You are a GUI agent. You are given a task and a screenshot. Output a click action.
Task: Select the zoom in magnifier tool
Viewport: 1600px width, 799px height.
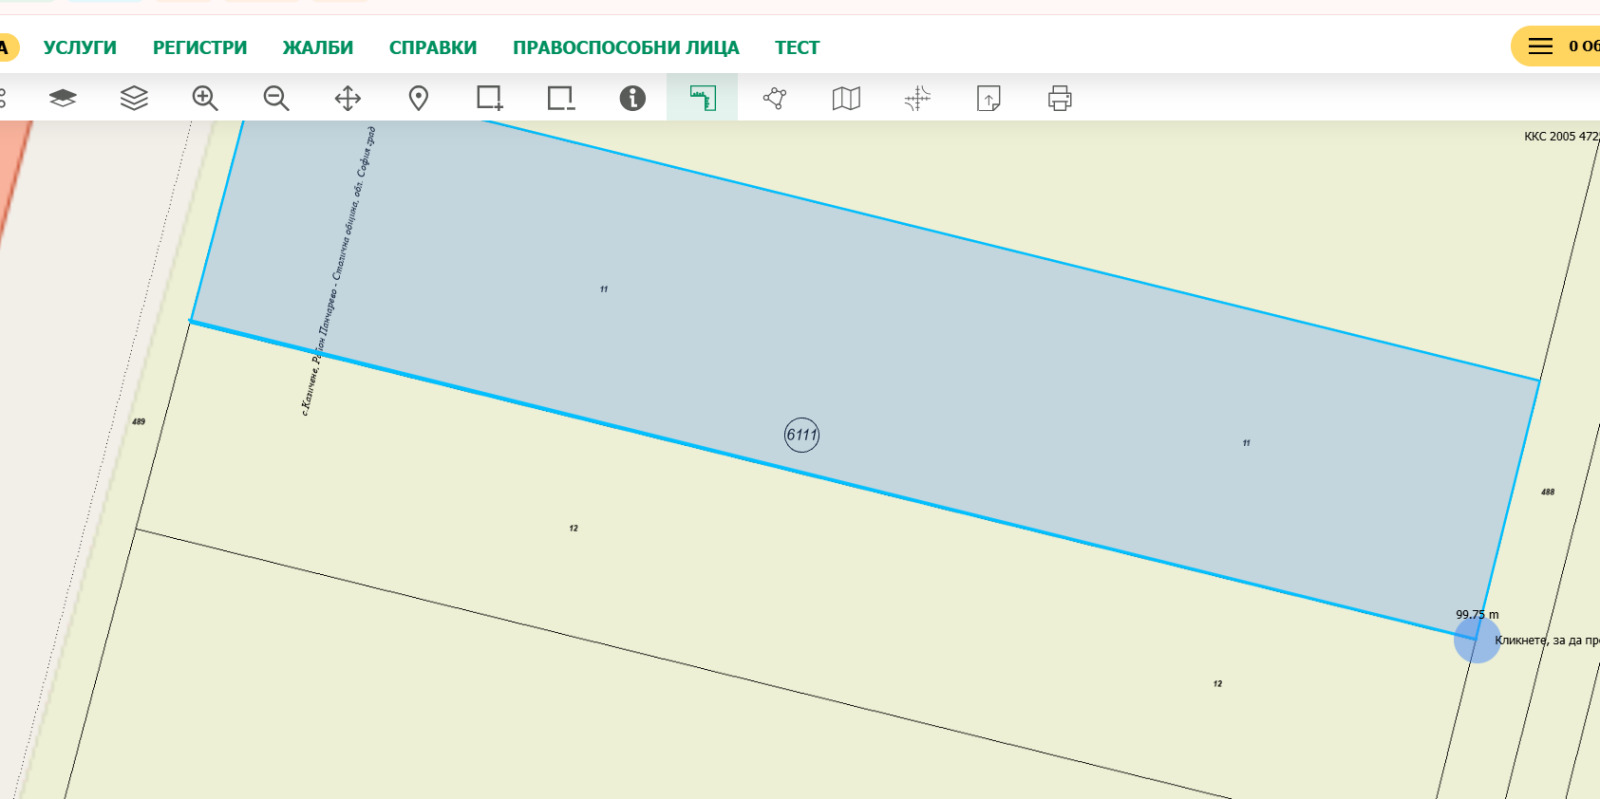(x=205, y=98)
